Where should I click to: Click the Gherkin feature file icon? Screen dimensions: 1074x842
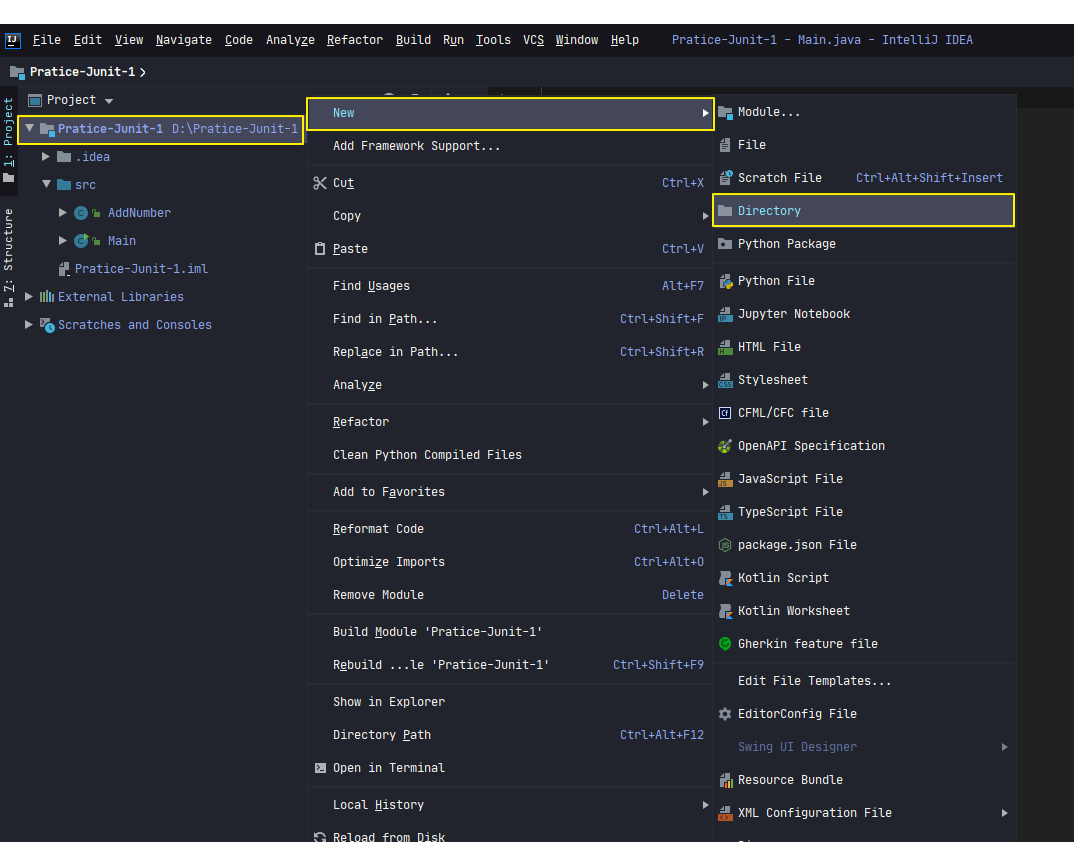pyautogui.click(x=725, y=643)
